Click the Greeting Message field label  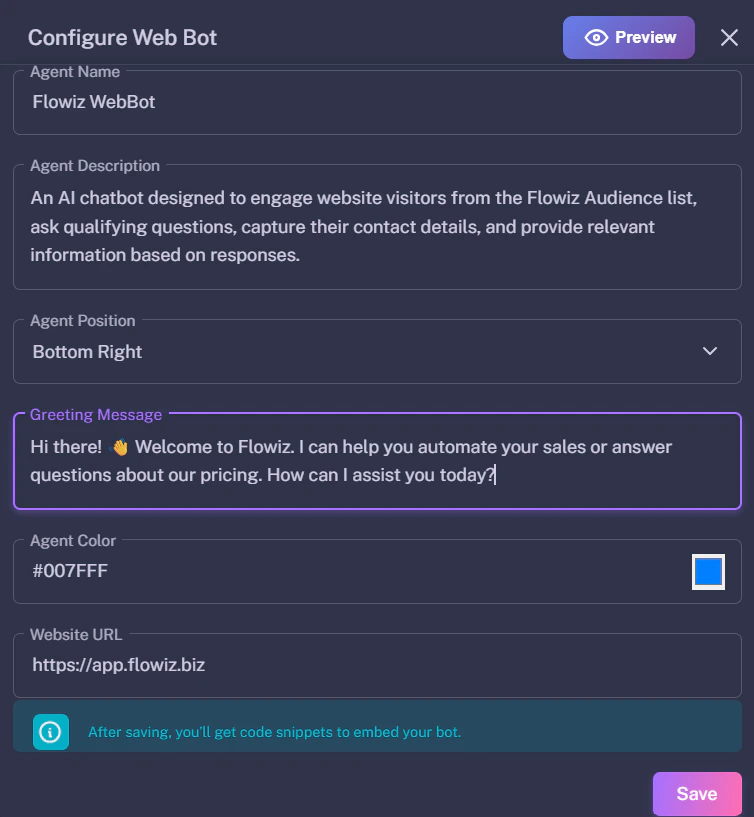pyautogui.click(x=95, y=414)
